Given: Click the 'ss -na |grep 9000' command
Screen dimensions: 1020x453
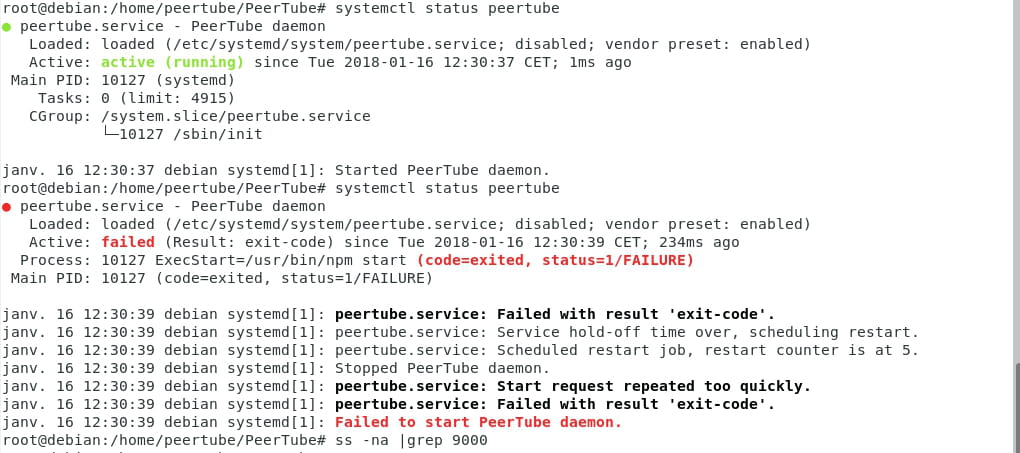Looking at the screenshot, I should 411,440.
